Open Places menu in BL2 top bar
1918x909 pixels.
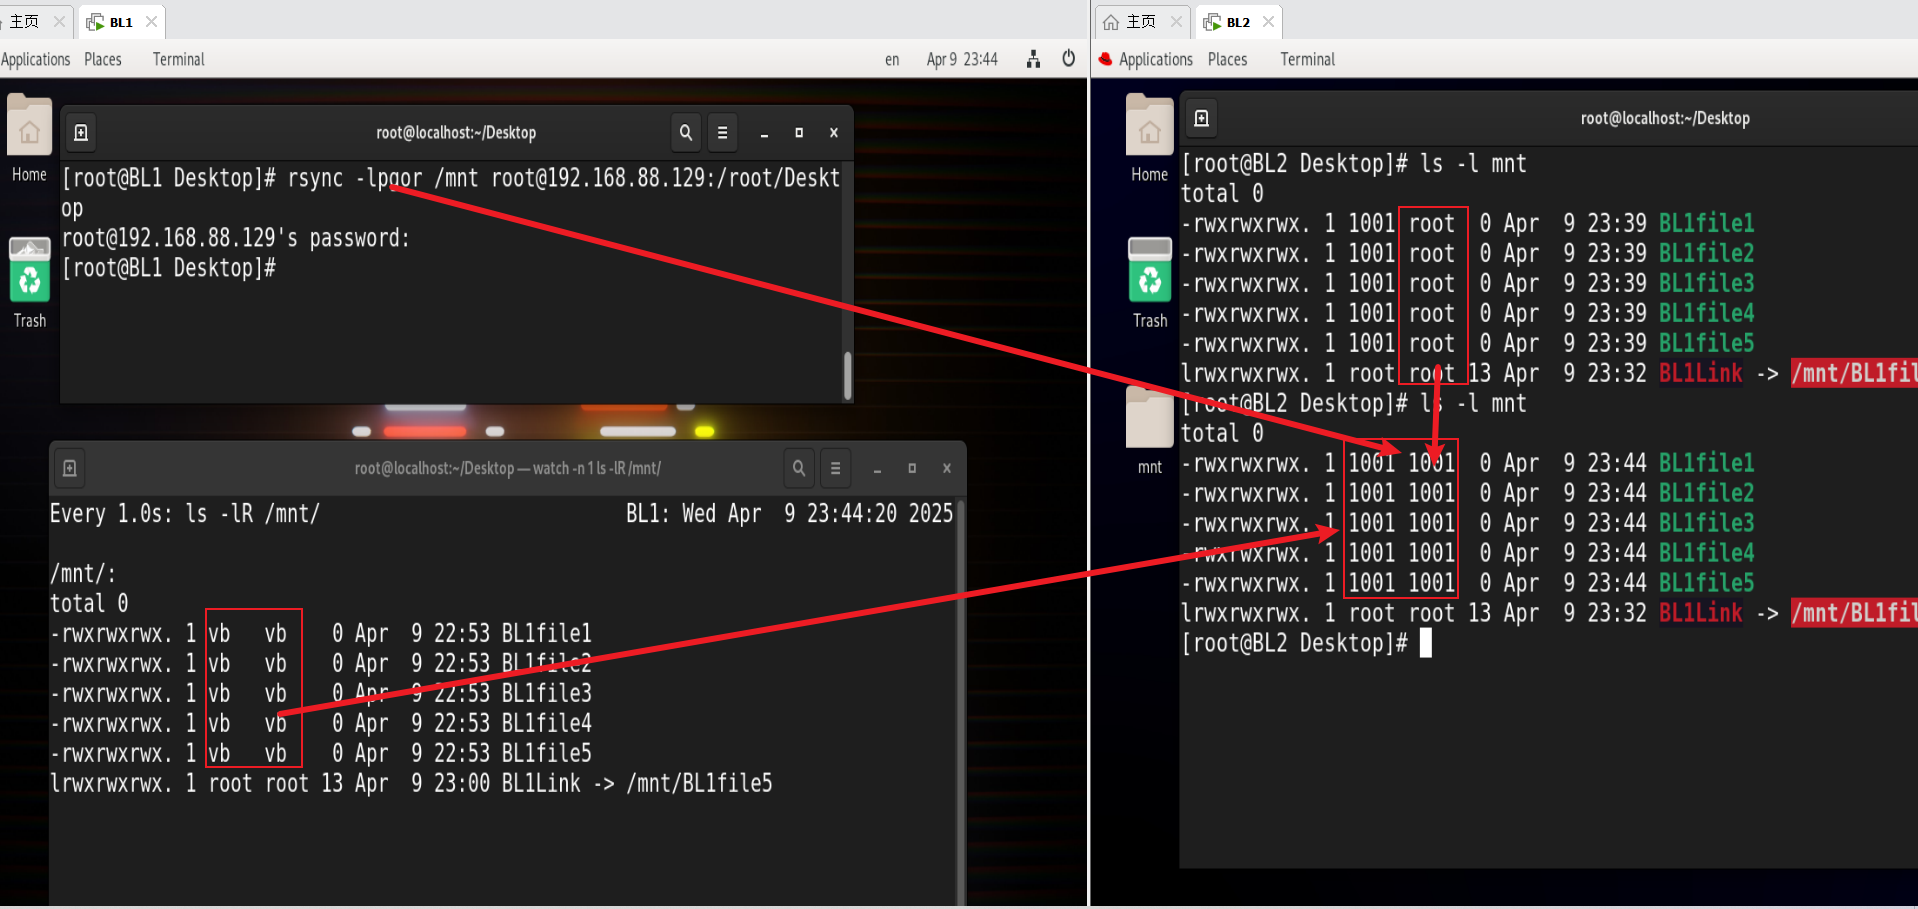[x=1228, y=59]
